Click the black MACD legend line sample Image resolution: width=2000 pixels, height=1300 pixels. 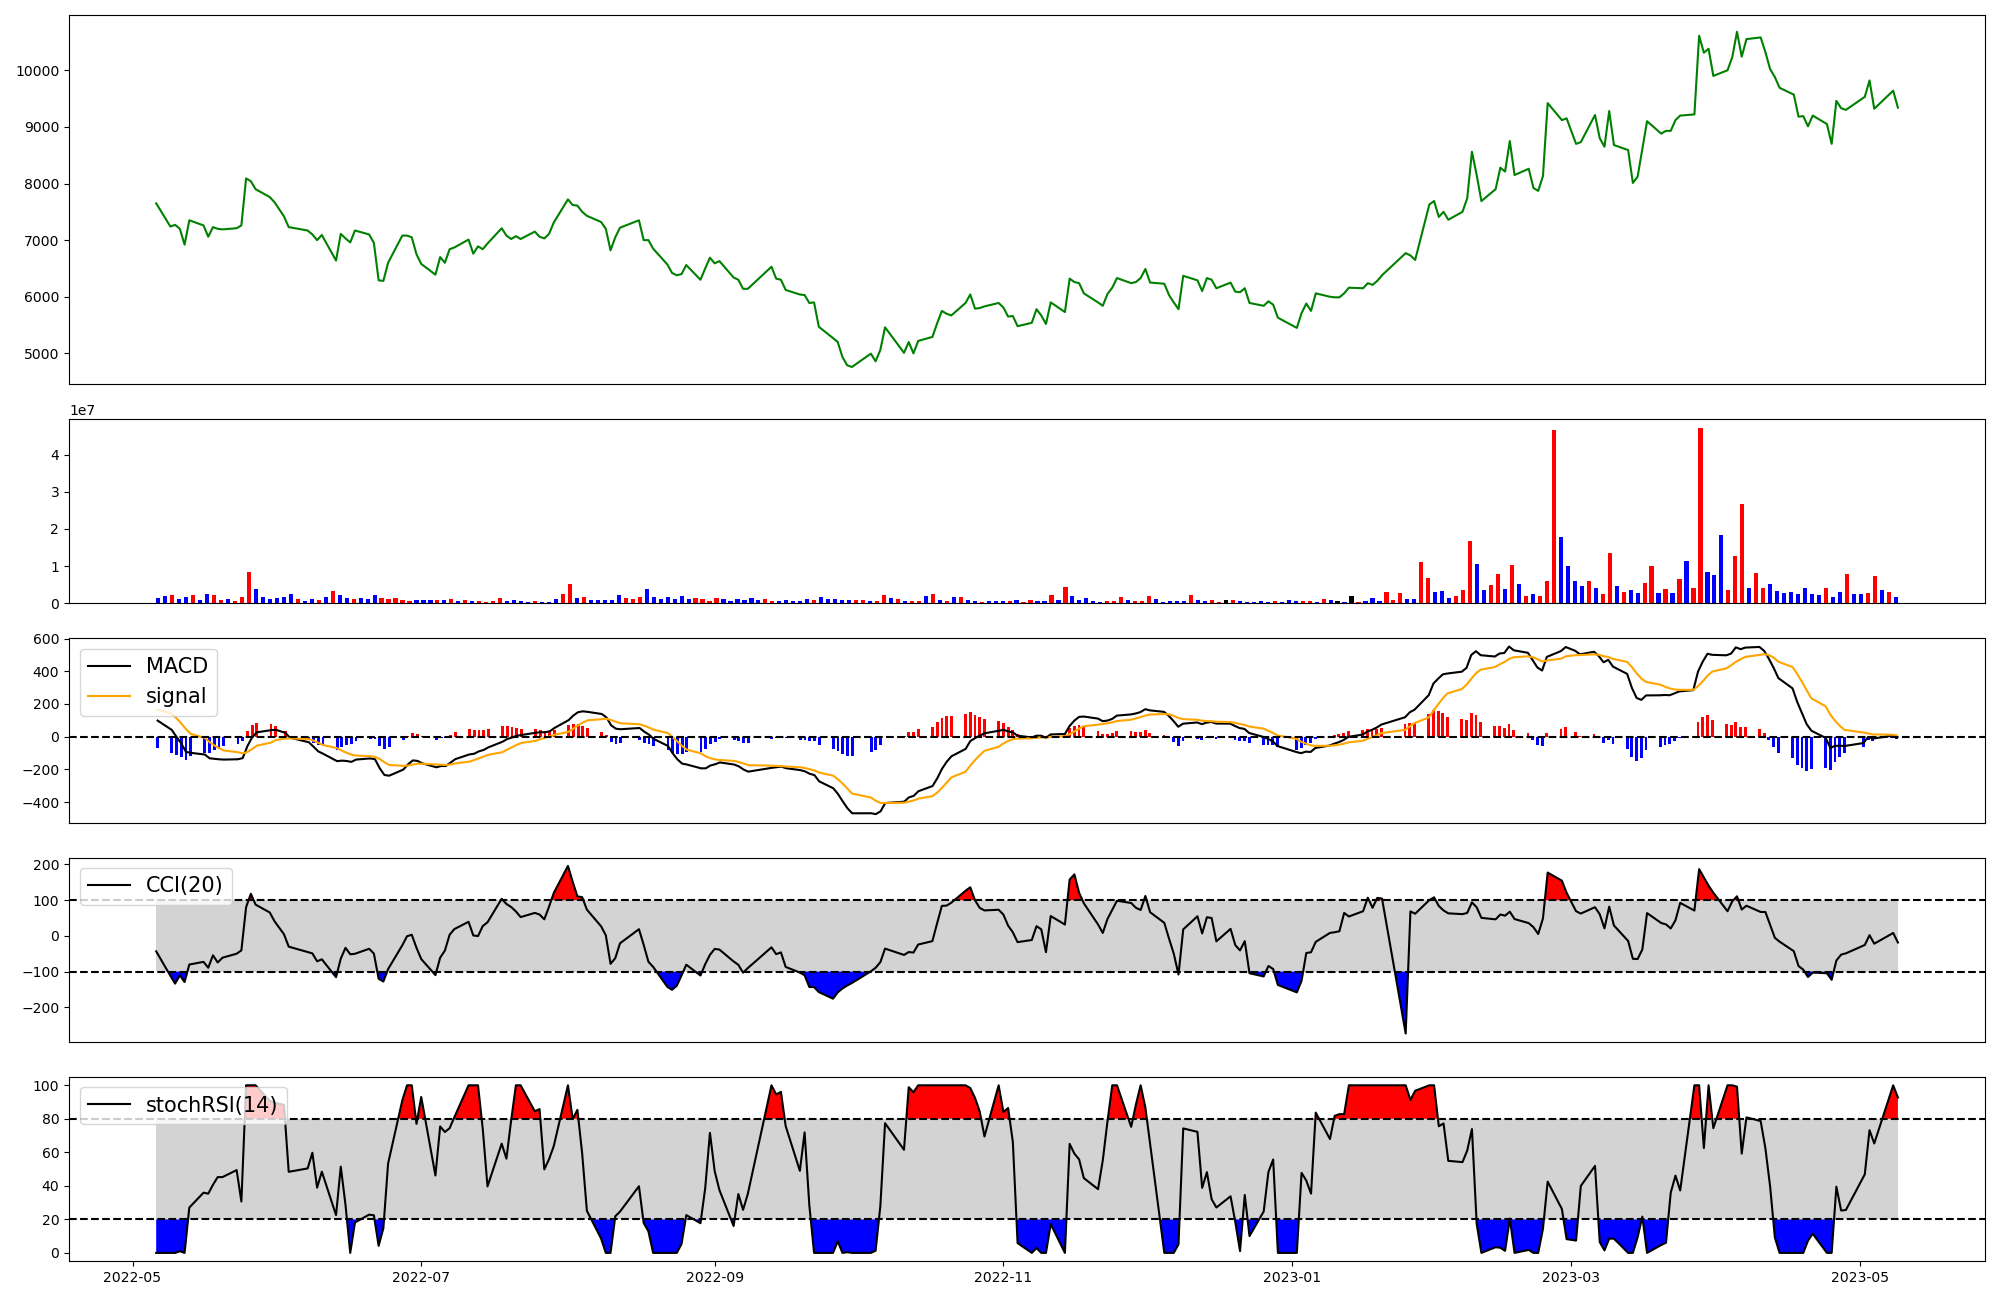point(110,666)
